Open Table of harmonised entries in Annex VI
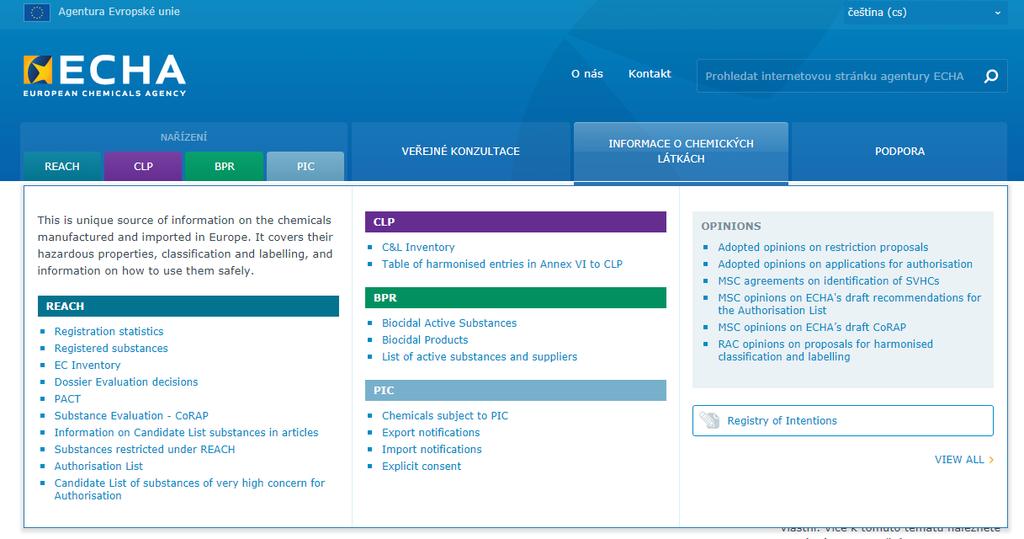 [x=502, y=265]
